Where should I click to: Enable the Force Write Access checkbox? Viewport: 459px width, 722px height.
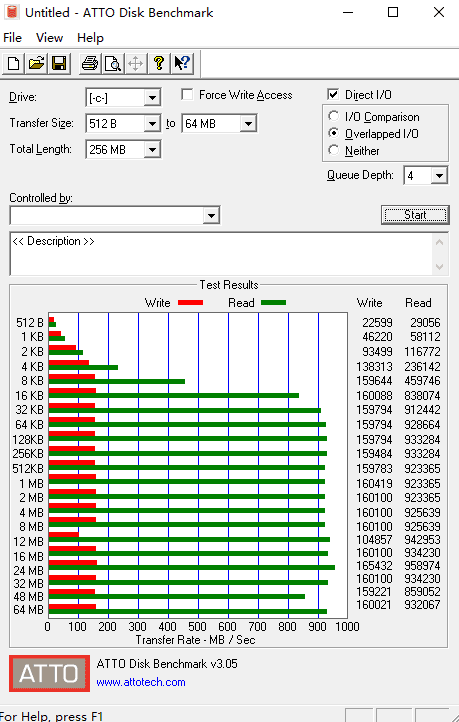click(x=187, y=95)
